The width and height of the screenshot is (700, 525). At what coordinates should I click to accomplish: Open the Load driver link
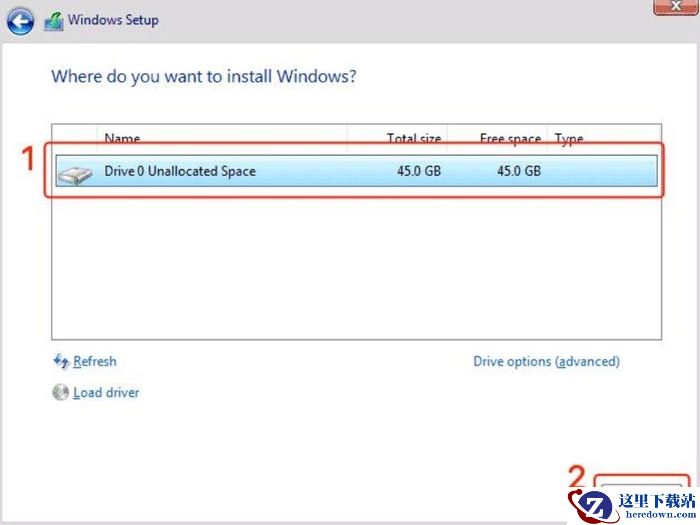[106, 392]
